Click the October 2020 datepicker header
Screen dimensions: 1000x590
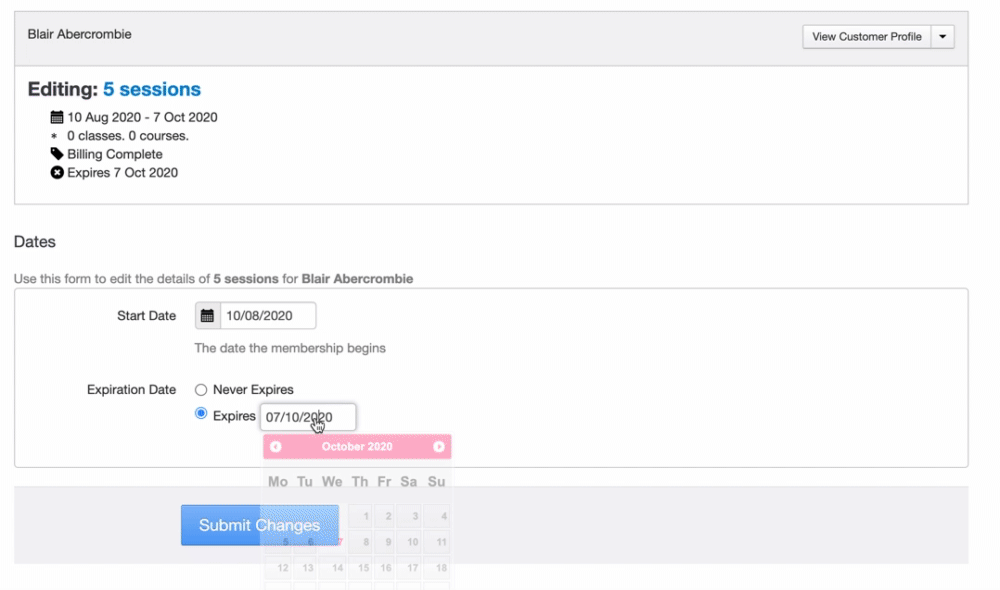click(x=357, y=447)
